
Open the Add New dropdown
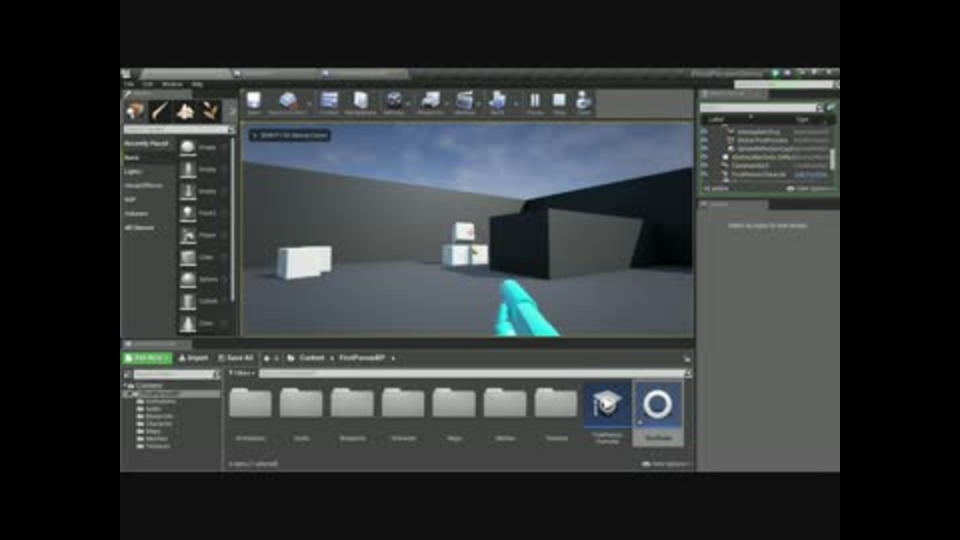pos(147,358)
